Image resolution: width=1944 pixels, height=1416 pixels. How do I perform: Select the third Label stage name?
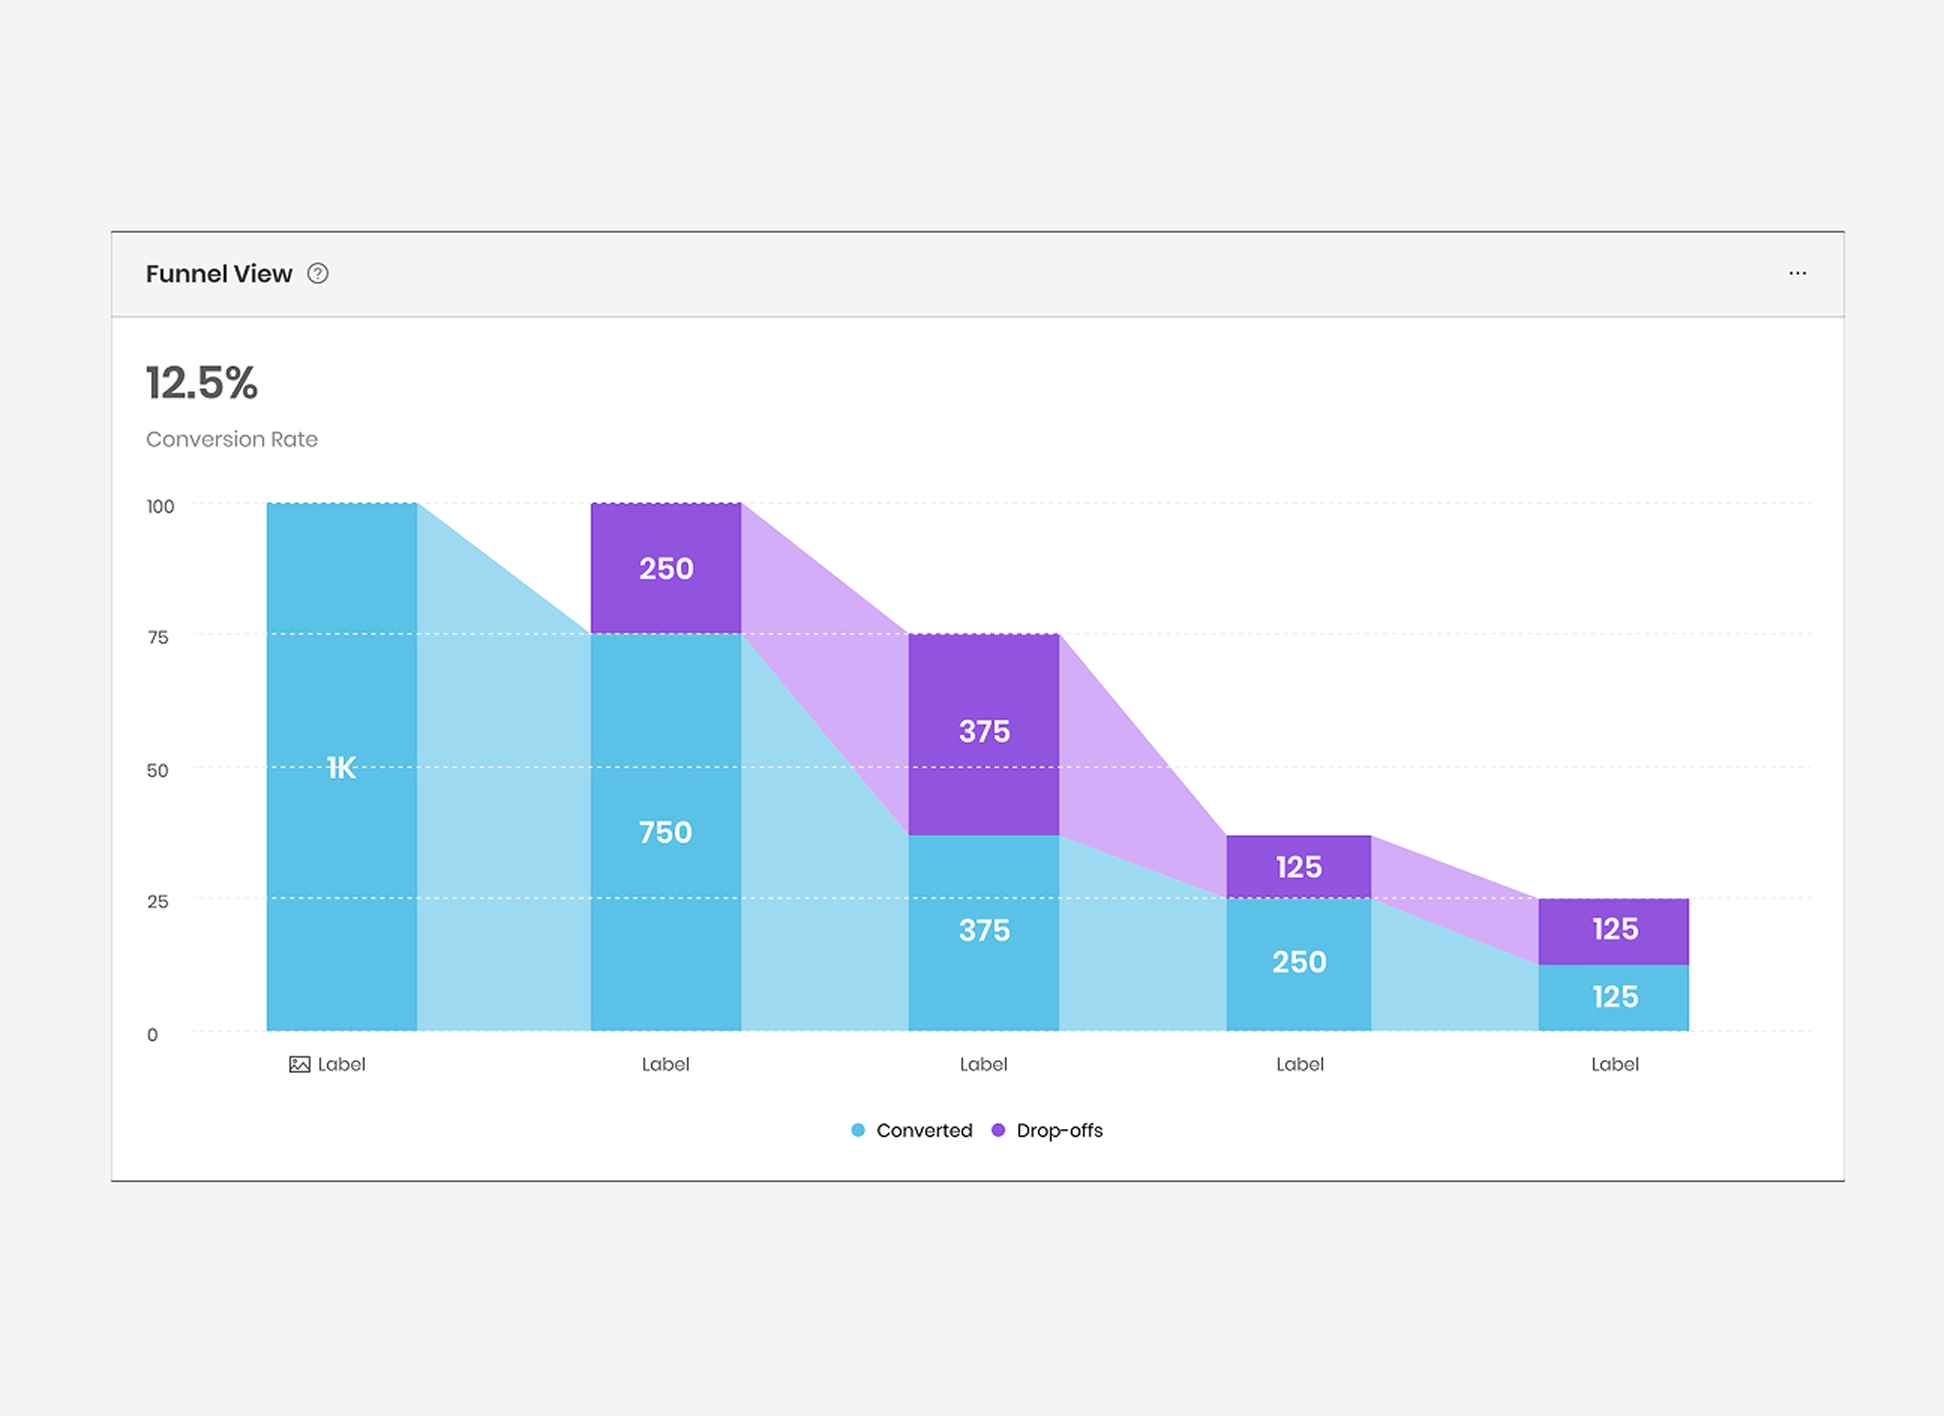pos(982,1064)
